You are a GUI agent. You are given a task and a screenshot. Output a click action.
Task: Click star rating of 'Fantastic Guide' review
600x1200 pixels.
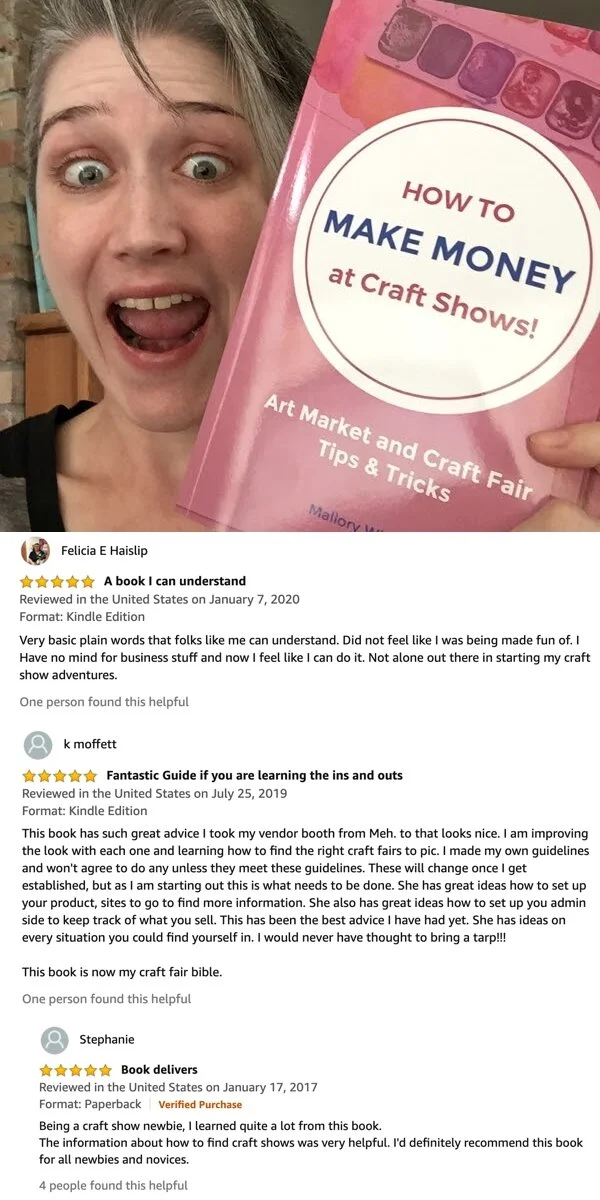coord(60,776)
